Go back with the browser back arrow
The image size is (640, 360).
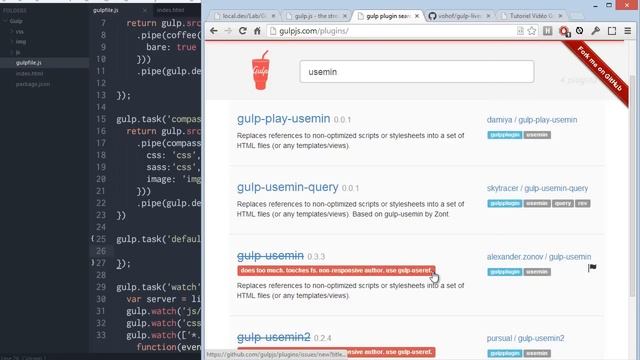(213, 31)
